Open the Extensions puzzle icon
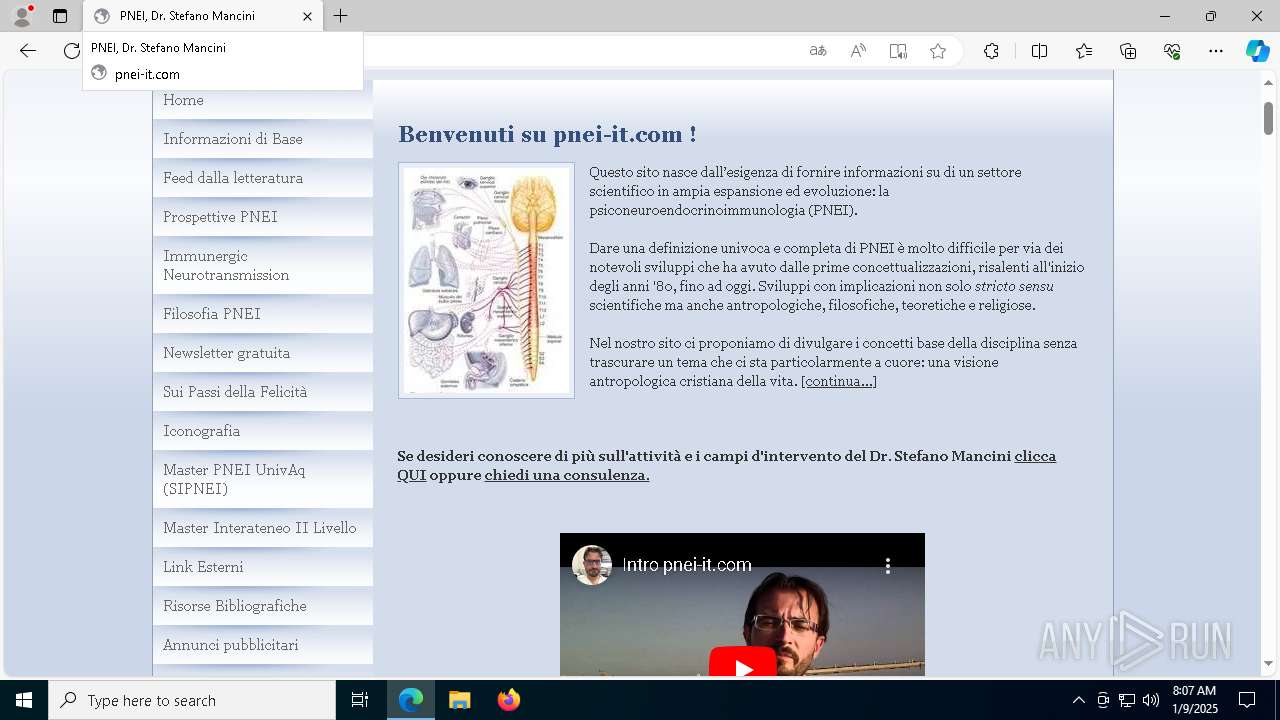 (x=991, y=51)
